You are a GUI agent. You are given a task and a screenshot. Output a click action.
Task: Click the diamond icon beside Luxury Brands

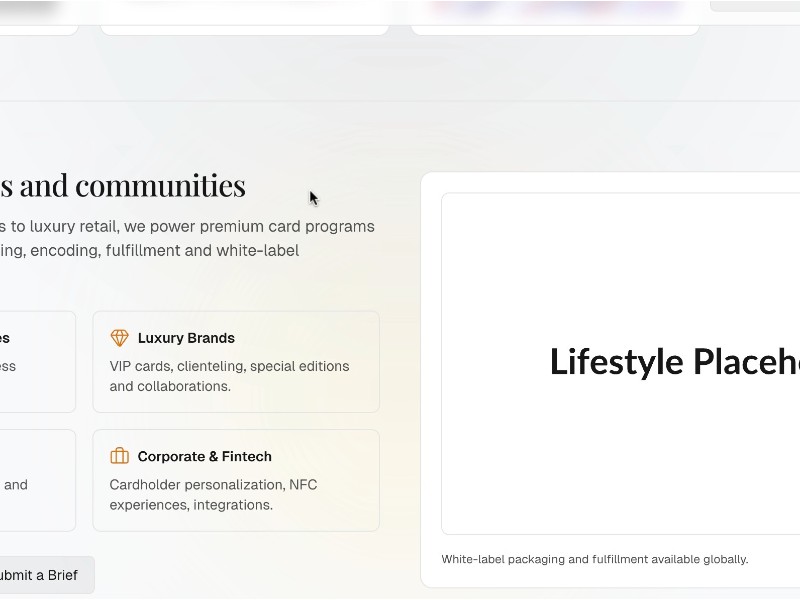119,338
